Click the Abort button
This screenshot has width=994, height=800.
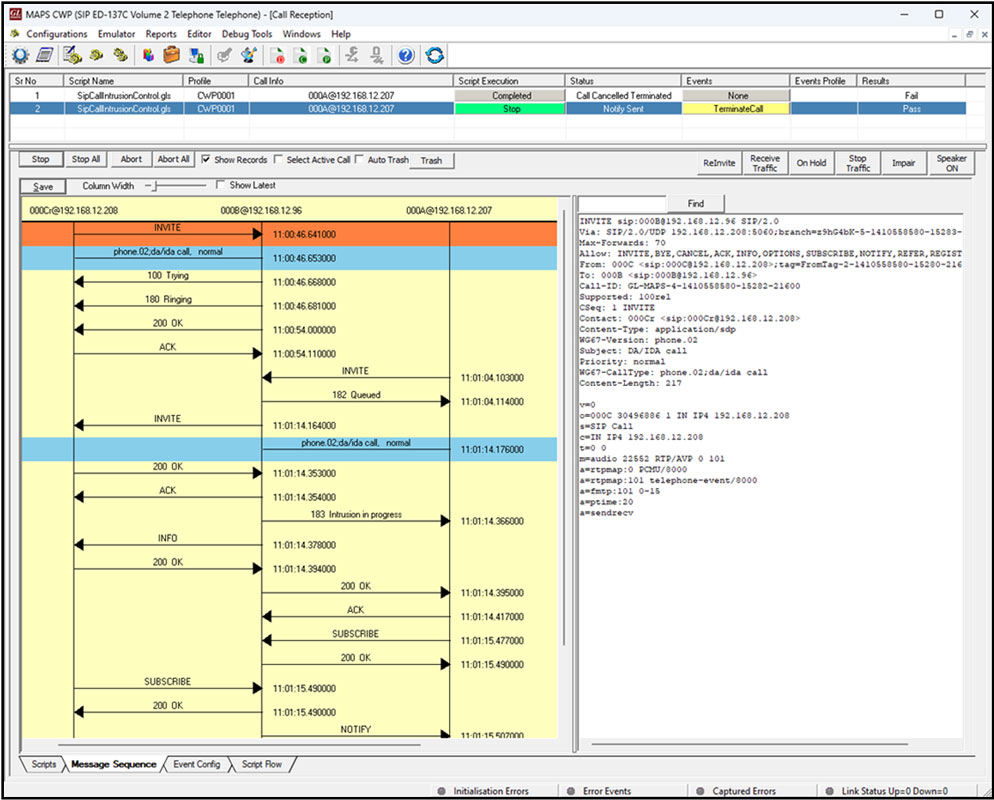click(x=131, y=159)
